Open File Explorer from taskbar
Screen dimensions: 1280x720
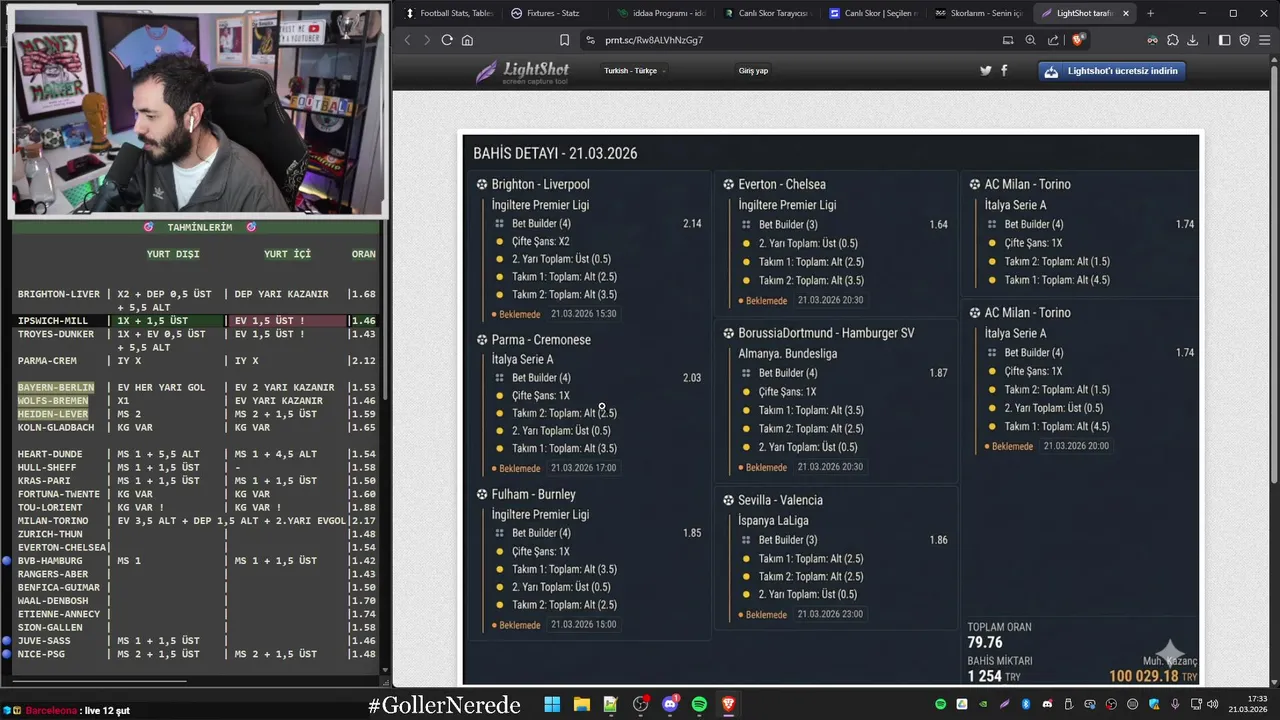581,704
